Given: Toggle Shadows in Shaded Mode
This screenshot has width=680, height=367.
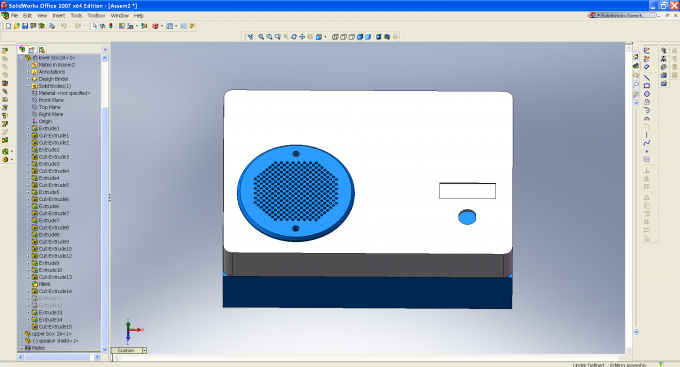Looking at the screenshot, I should point(378,37).
